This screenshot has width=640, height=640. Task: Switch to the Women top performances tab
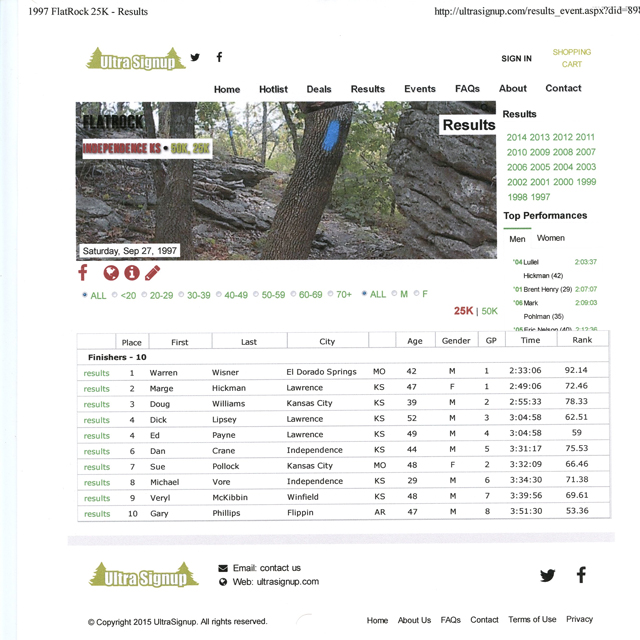551,238
